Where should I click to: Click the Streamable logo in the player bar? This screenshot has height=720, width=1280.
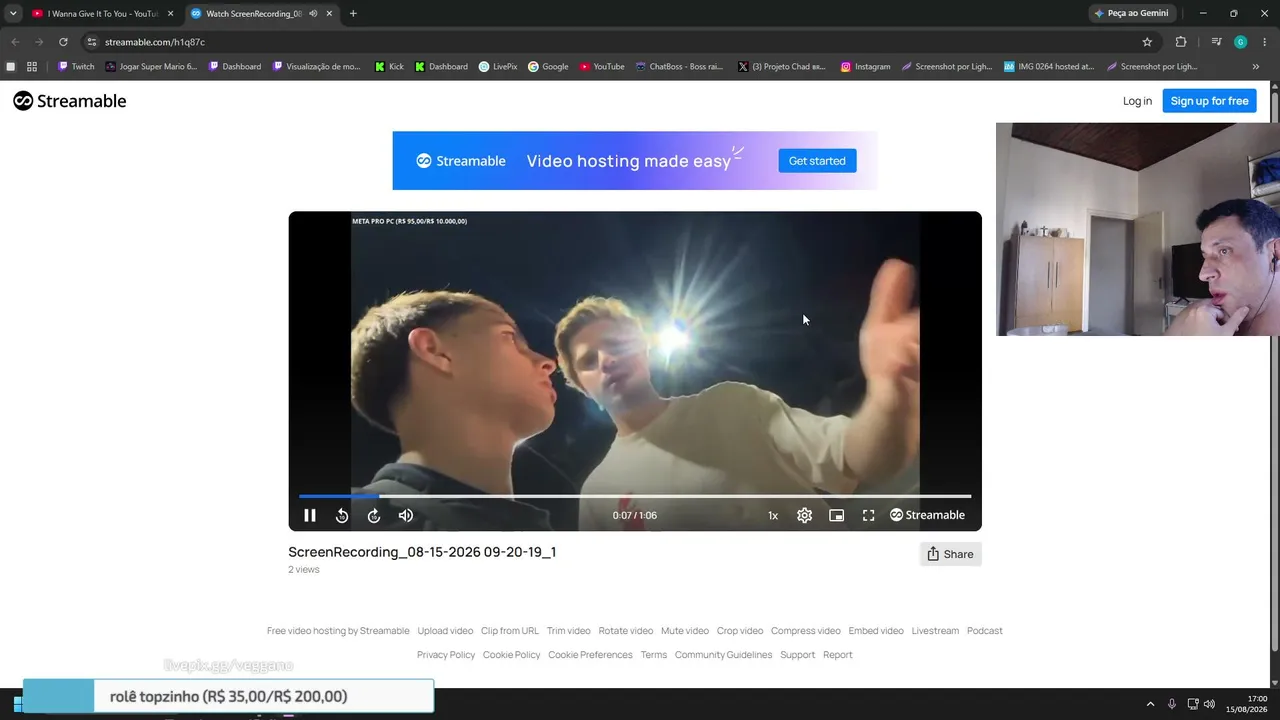pos(927,515)
